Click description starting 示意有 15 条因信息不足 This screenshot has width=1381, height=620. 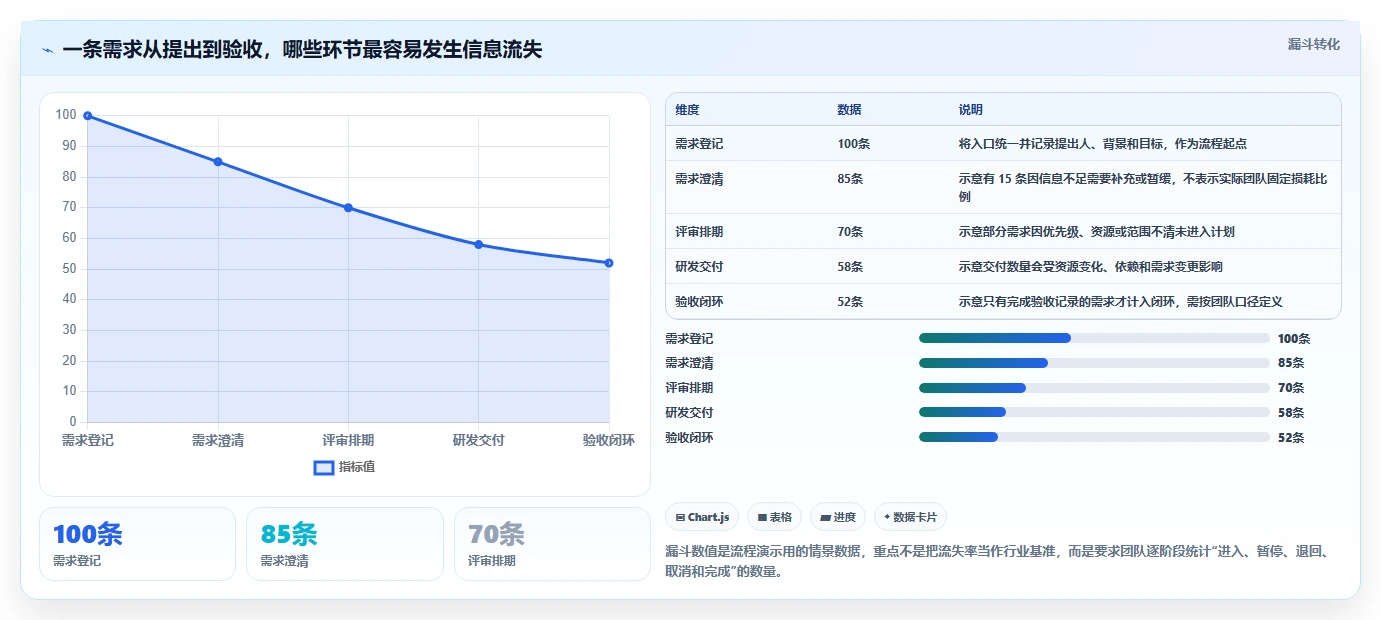(x=1143, y=188)
